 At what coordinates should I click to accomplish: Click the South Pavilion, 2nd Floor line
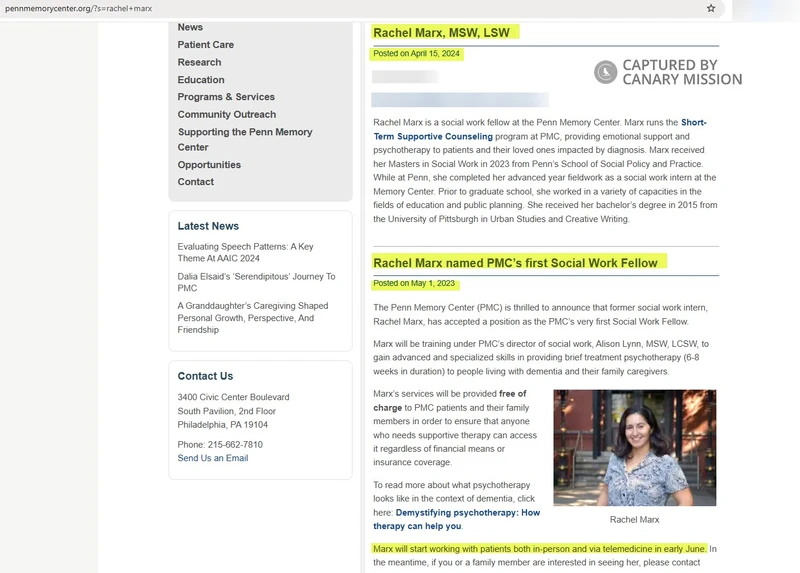pyautogui.click(x=227, y=411)
